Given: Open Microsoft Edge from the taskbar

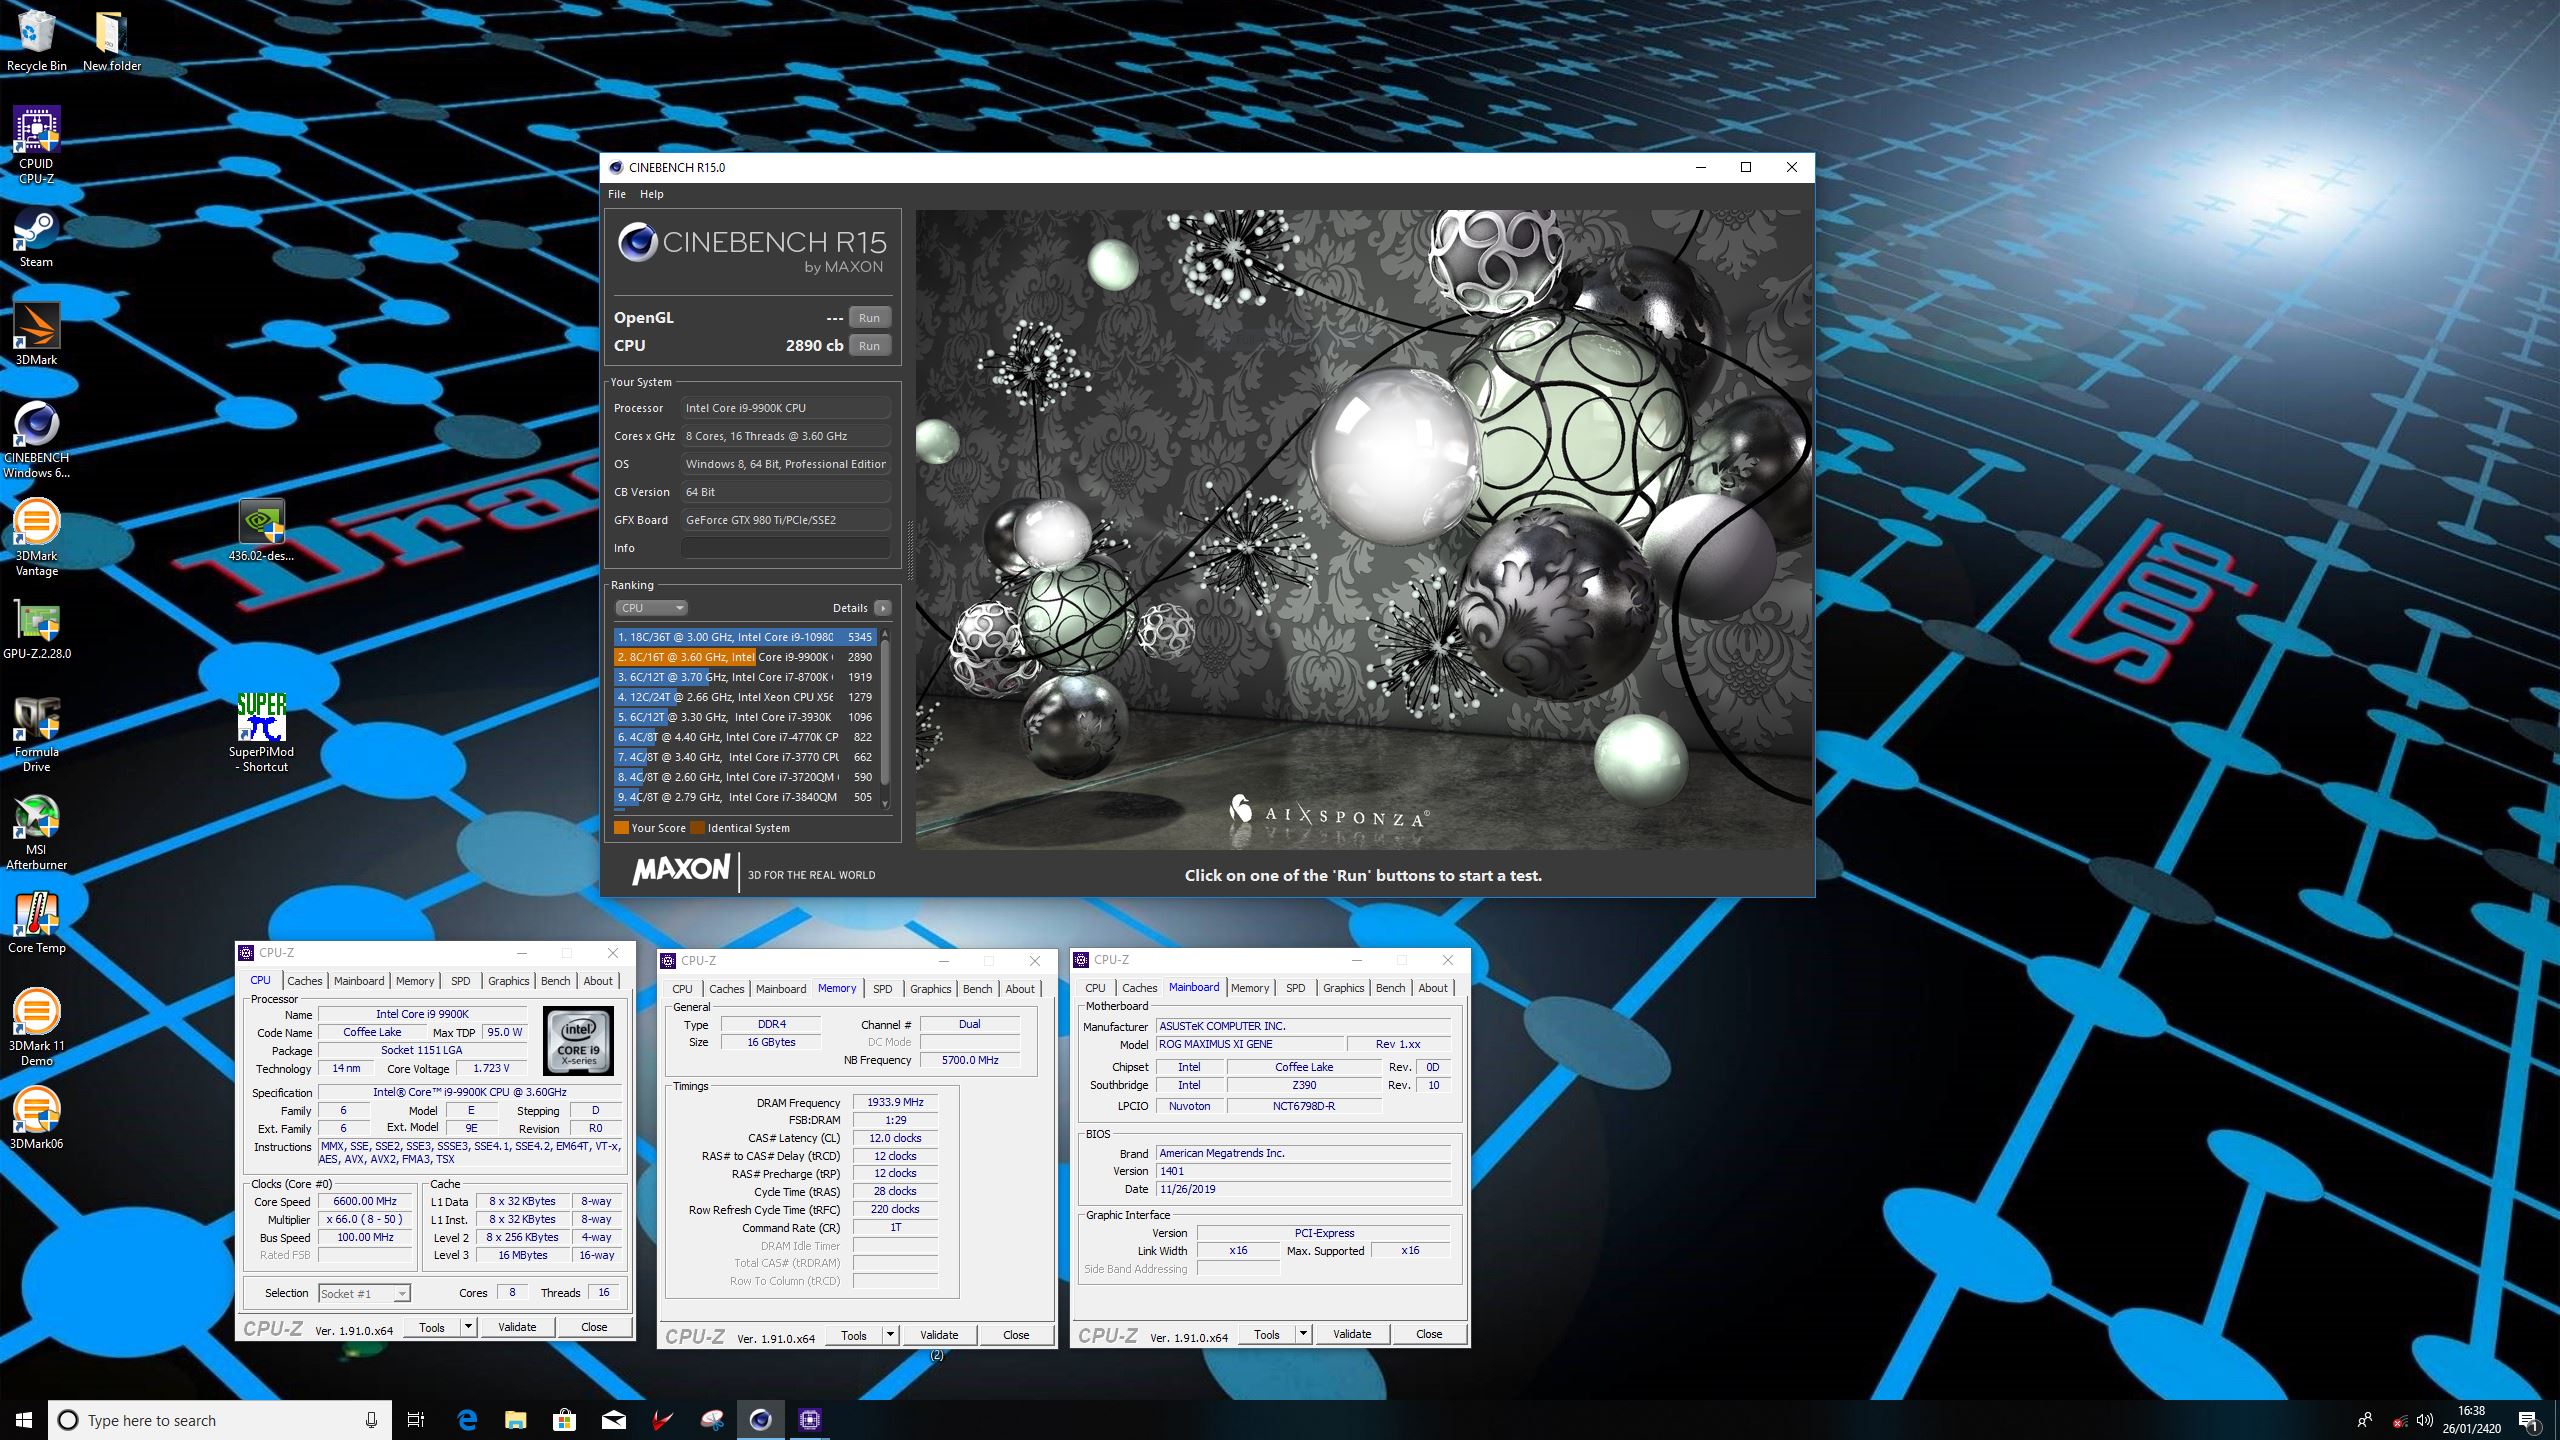Looking at the screenshot, I should 467,1419.
